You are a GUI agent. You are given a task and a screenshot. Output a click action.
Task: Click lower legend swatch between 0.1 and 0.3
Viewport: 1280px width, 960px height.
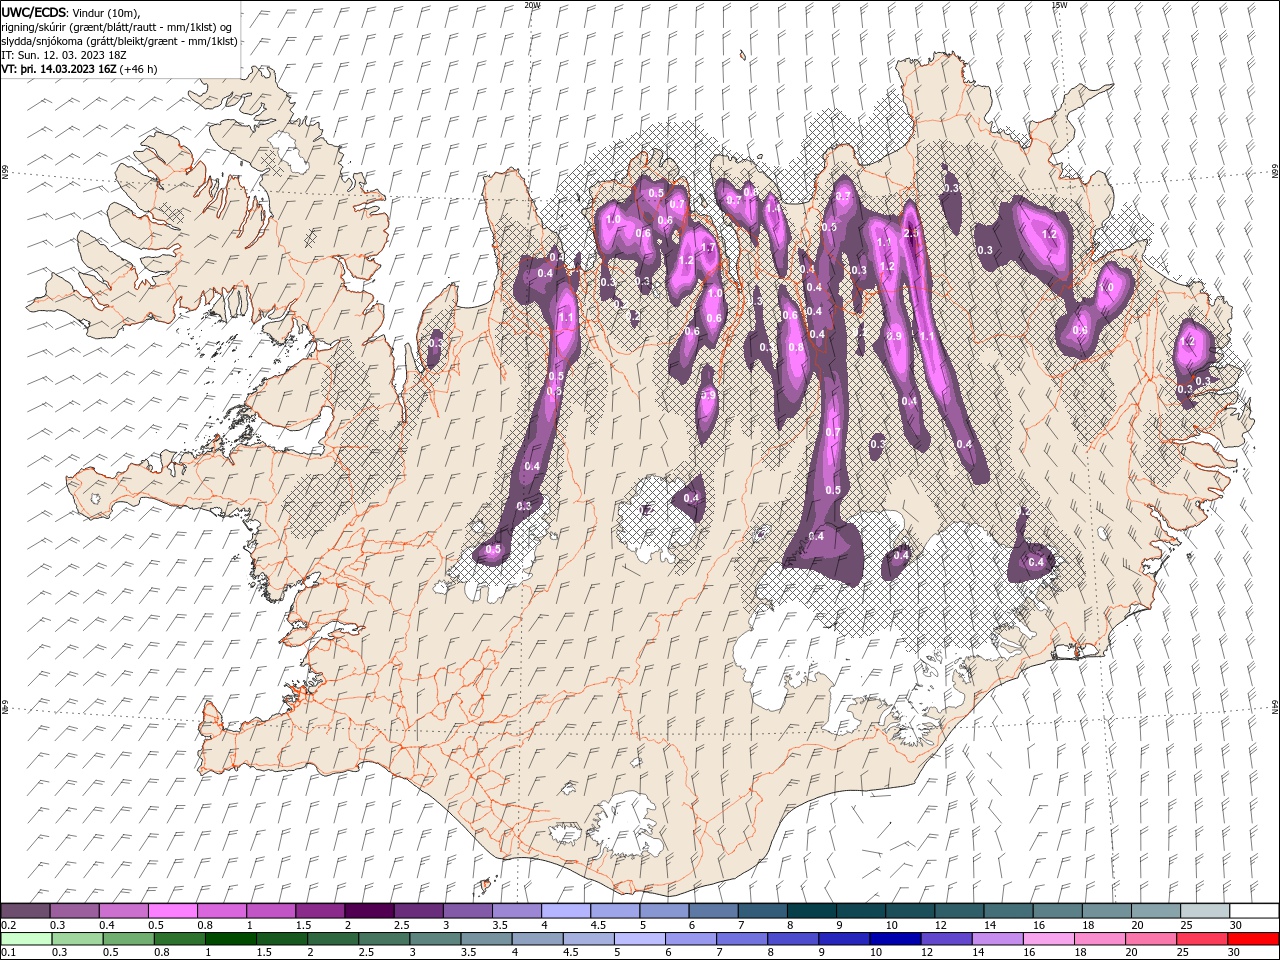coord(26,939)
